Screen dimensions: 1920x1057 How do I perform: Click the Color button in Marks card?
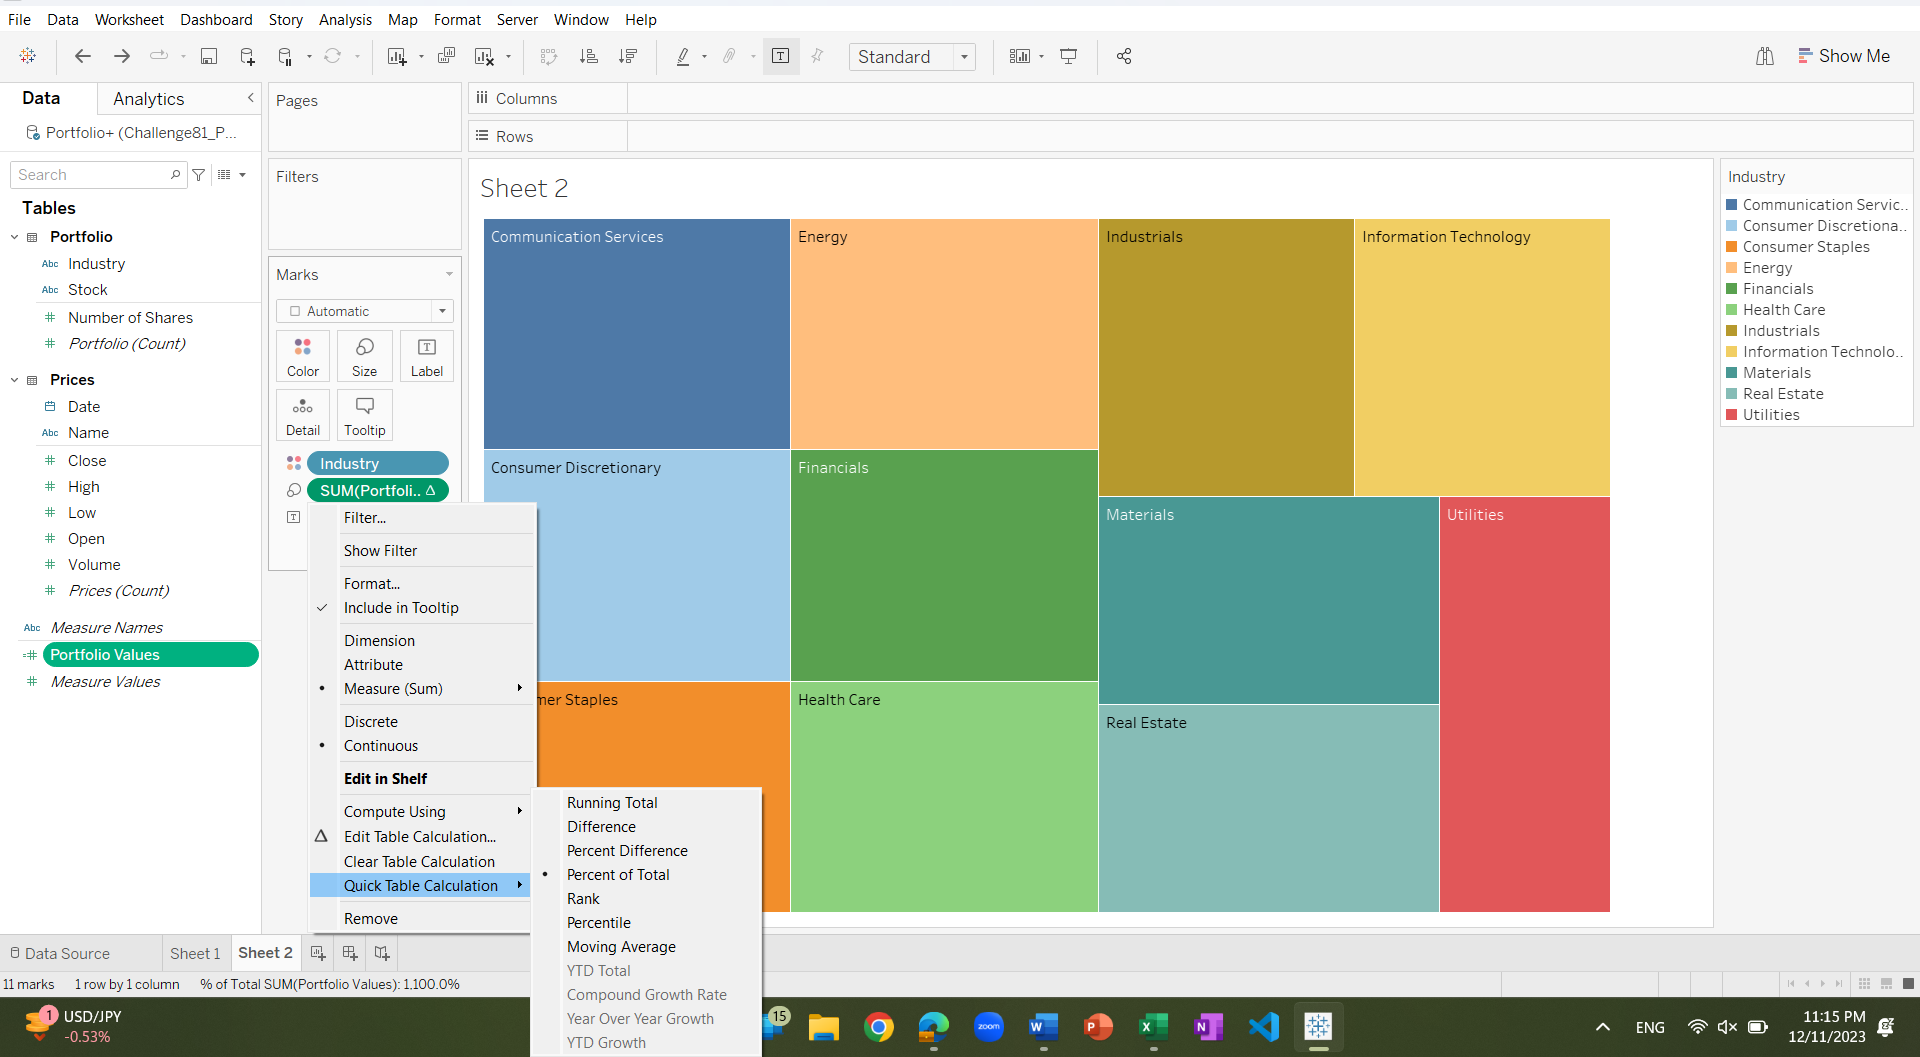coord(302,356)
